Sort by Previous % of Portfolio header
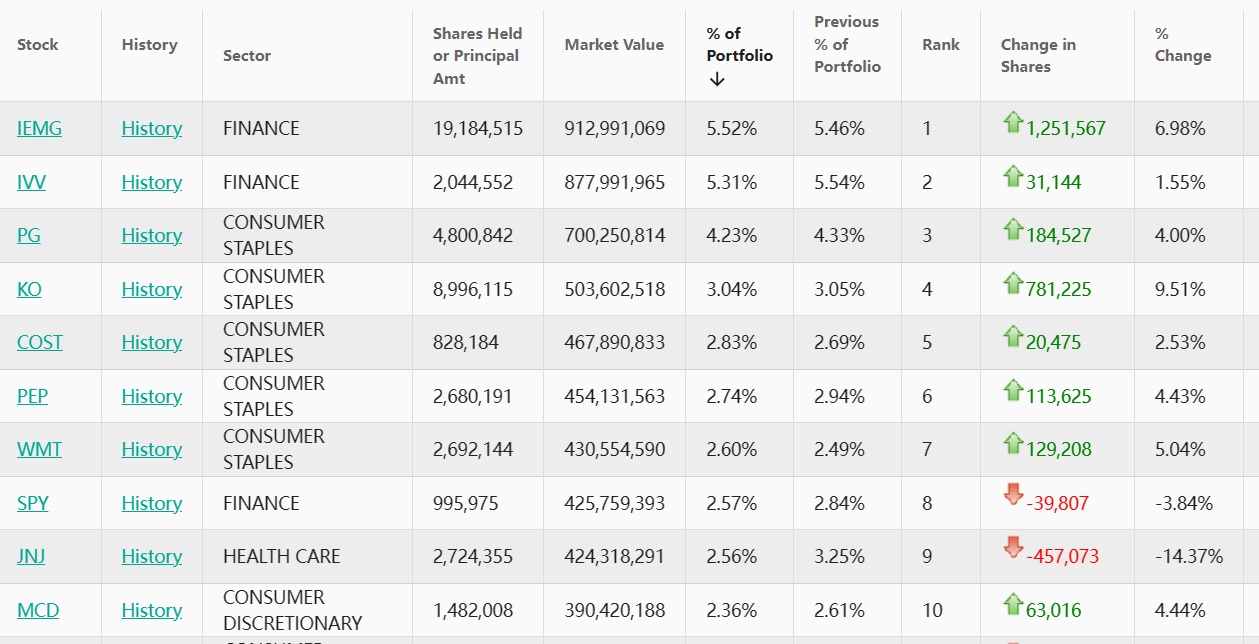The width and height of the screenshot is (1259, 644). point(847,45)
